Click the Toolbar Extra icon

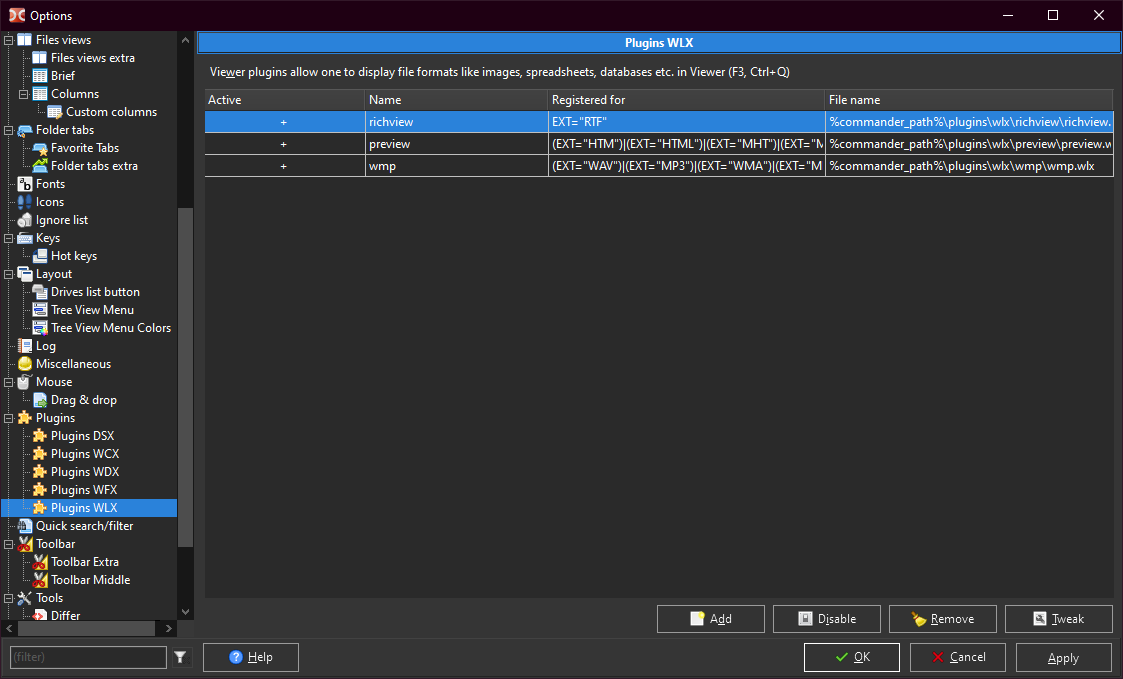point(40,562)
